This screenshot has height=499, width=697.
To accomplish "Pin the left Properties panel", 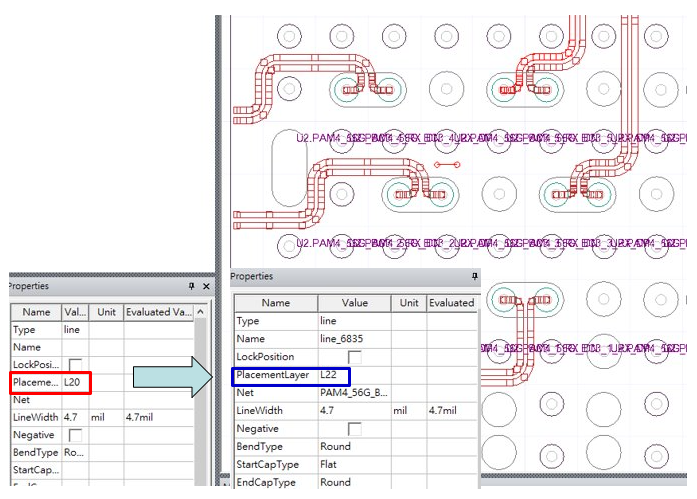I will point(192,286).
